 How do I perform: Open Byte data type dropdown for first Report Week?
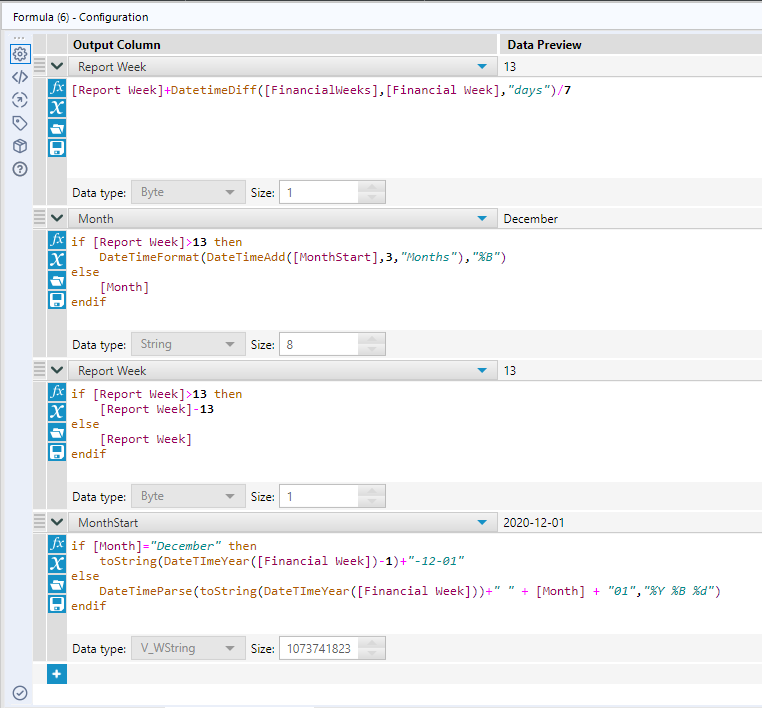pos(188,192)
